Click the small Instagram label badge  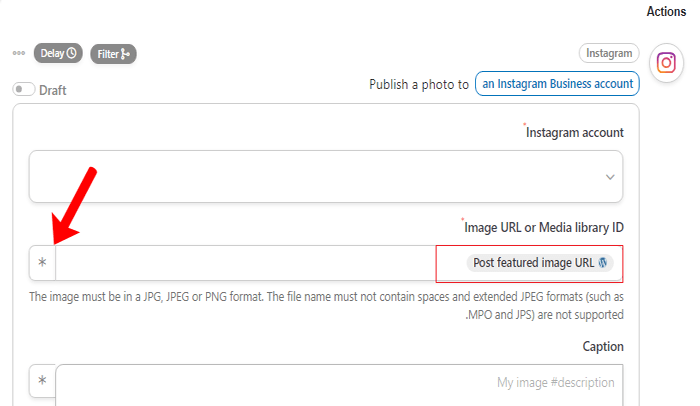608,53
